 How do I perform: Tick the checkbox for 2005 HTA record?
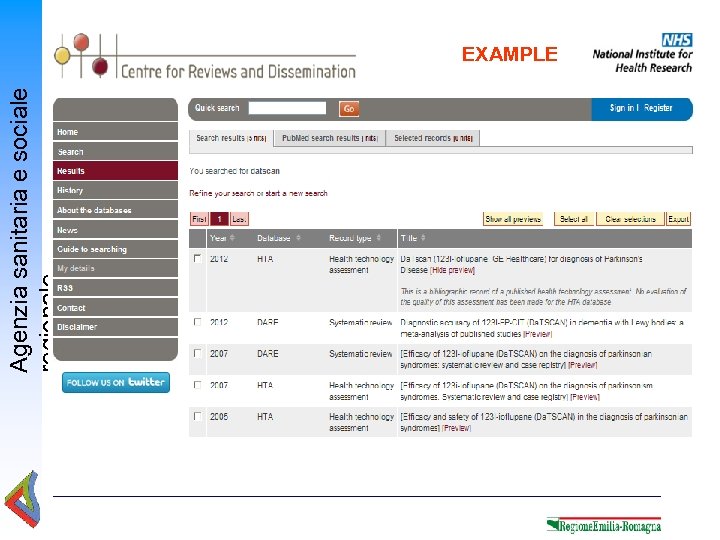(197, 416)
